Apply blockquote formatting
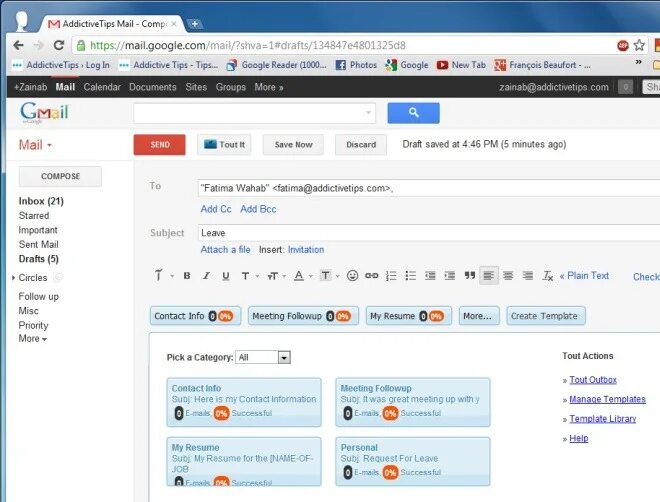Viewport: 660px width, 502px height. pos(469,276)
